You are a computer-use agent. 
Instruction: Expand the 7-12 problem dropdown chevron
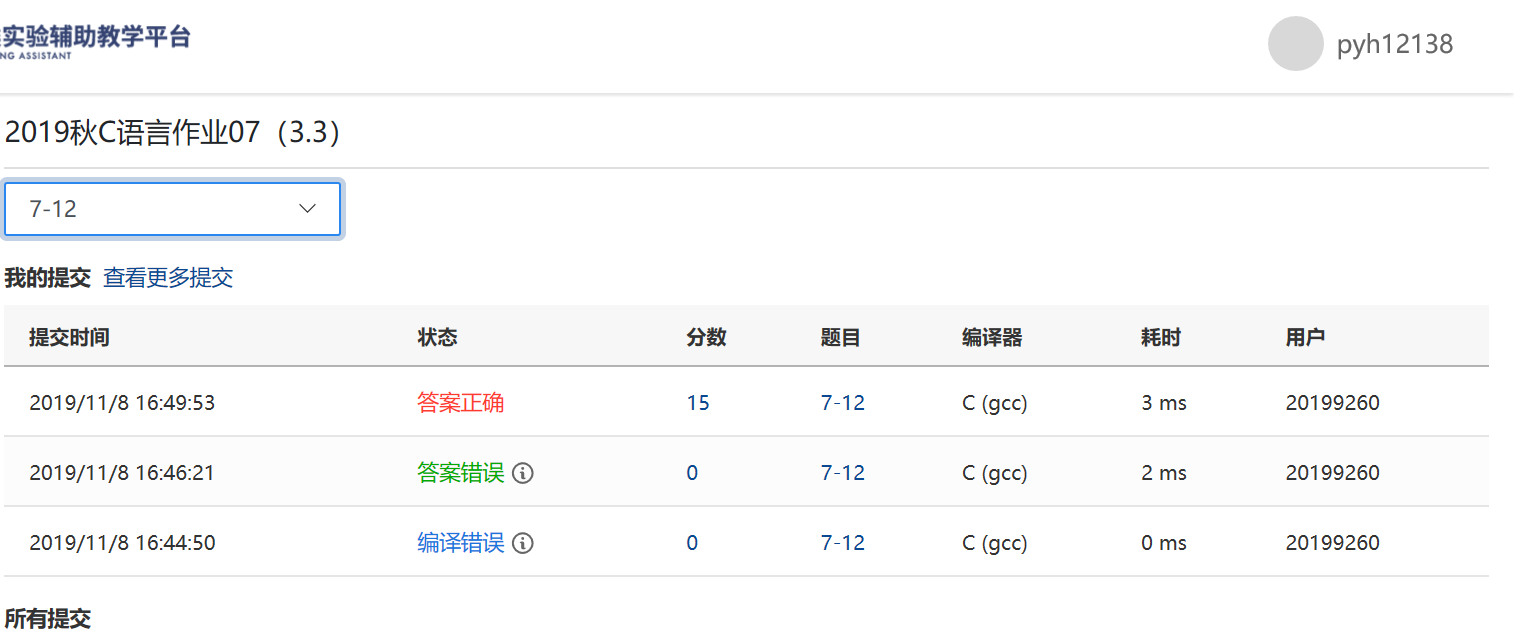pos(308,209)
